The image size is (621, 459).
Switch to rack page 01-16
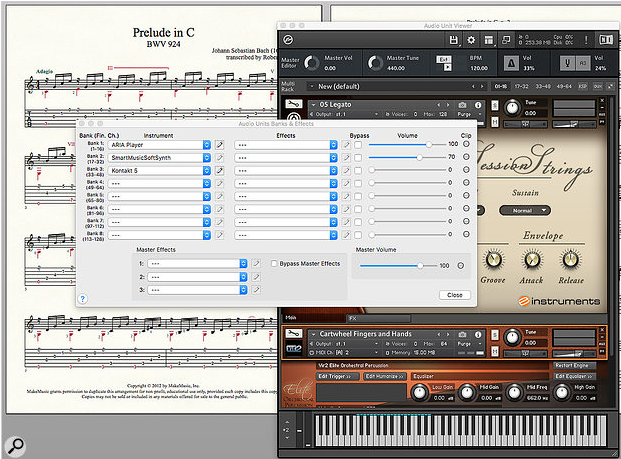tap(501, 86)
